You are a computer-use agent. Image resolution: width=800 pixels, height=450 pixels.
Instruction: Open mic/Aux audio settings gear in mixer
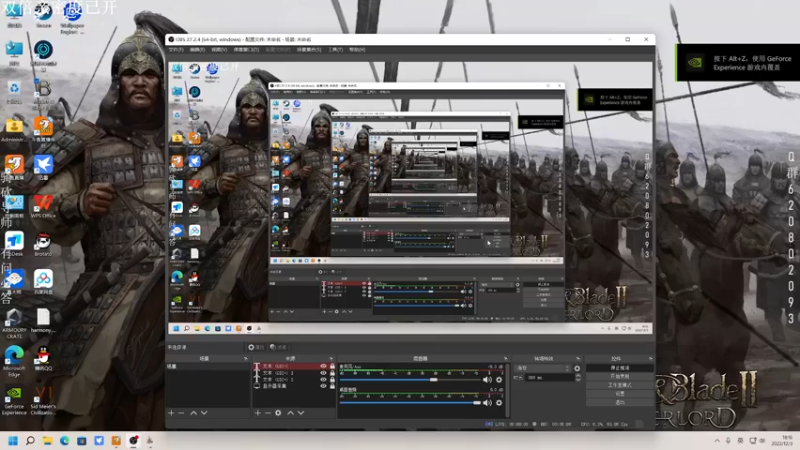[x=499, y=380]
